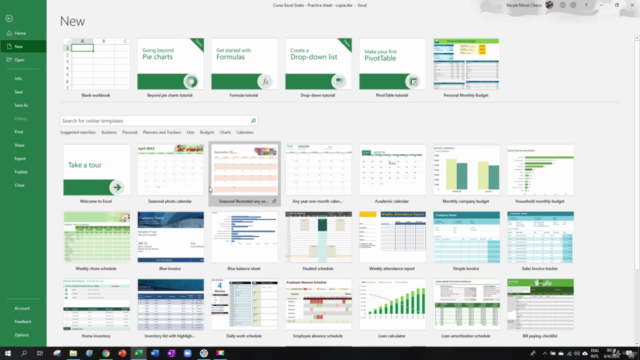
Task: Select the New sidebar item
Action: 23,47
